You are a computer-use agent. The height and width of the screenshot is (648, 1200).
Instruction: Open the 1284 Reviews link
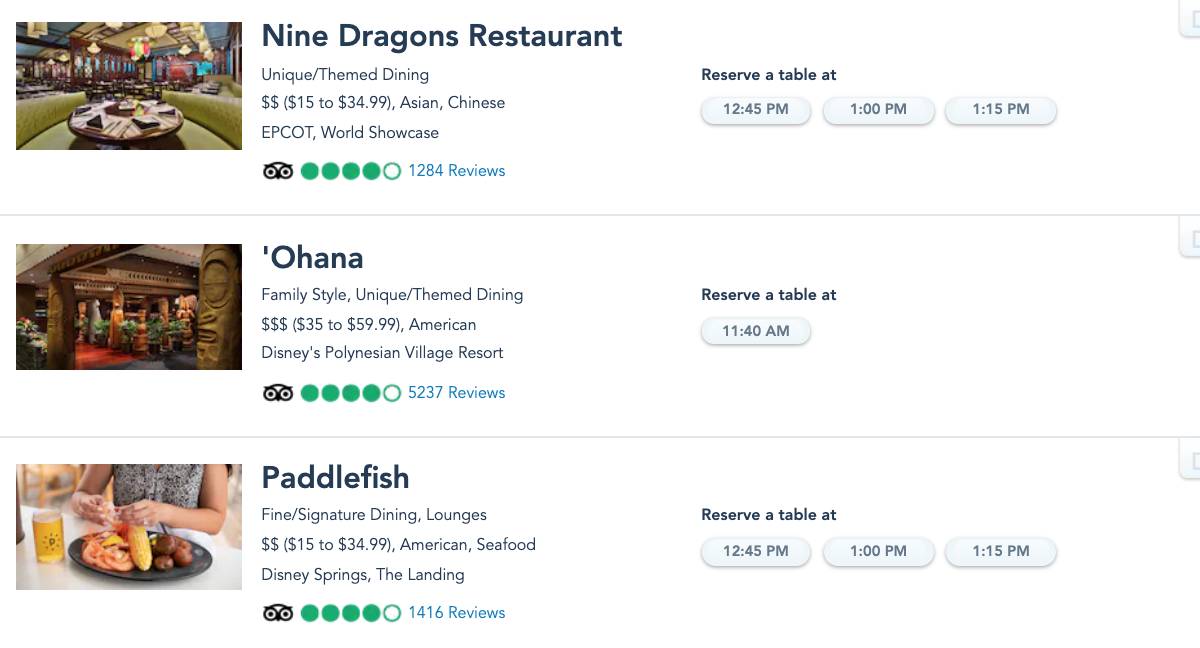pyautogui.click(x=456, y=171)
